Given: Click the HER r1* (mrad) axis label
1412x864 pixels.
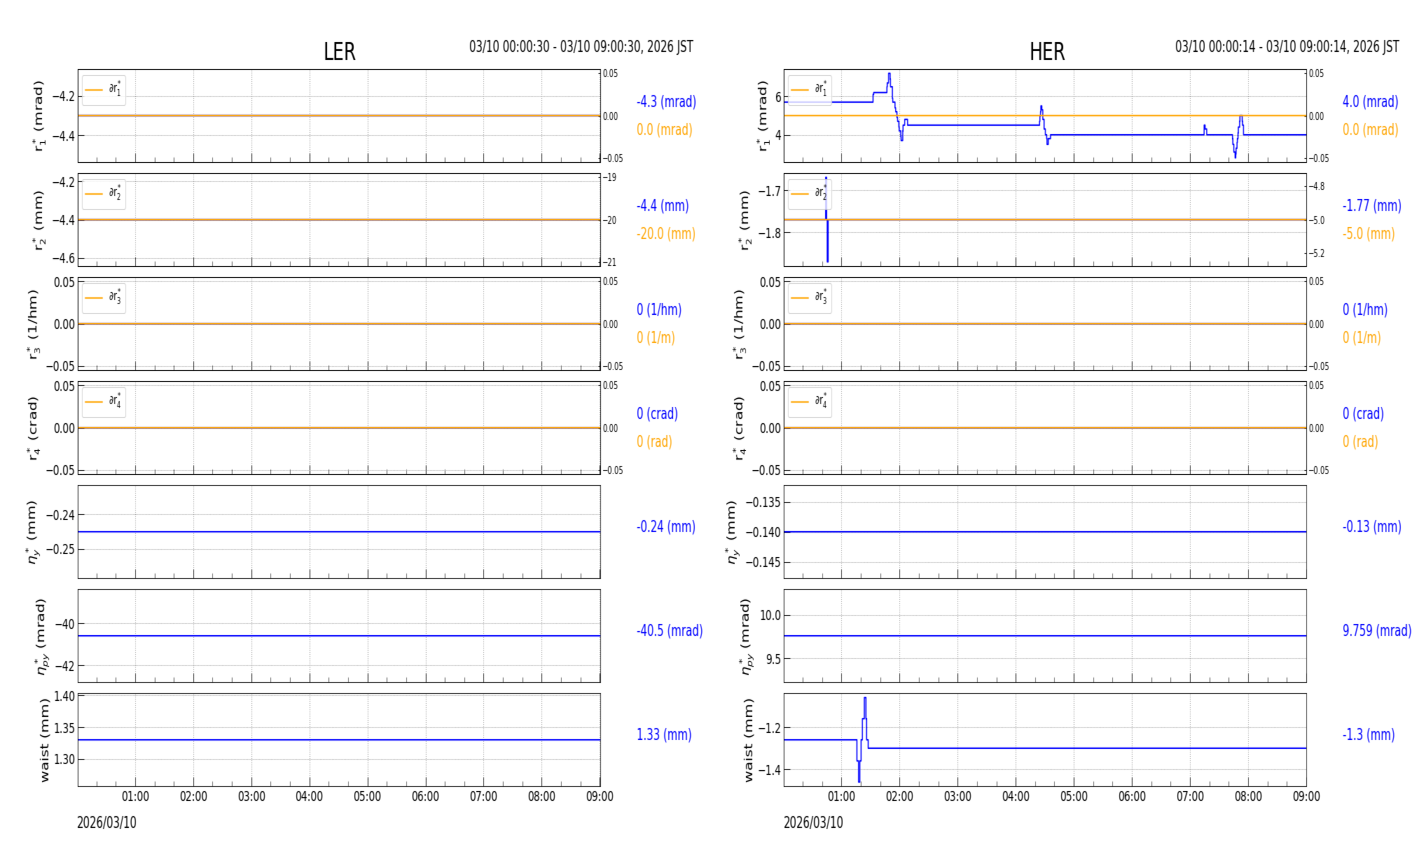Looking at the screenshot, I should (x=763, y=116).
